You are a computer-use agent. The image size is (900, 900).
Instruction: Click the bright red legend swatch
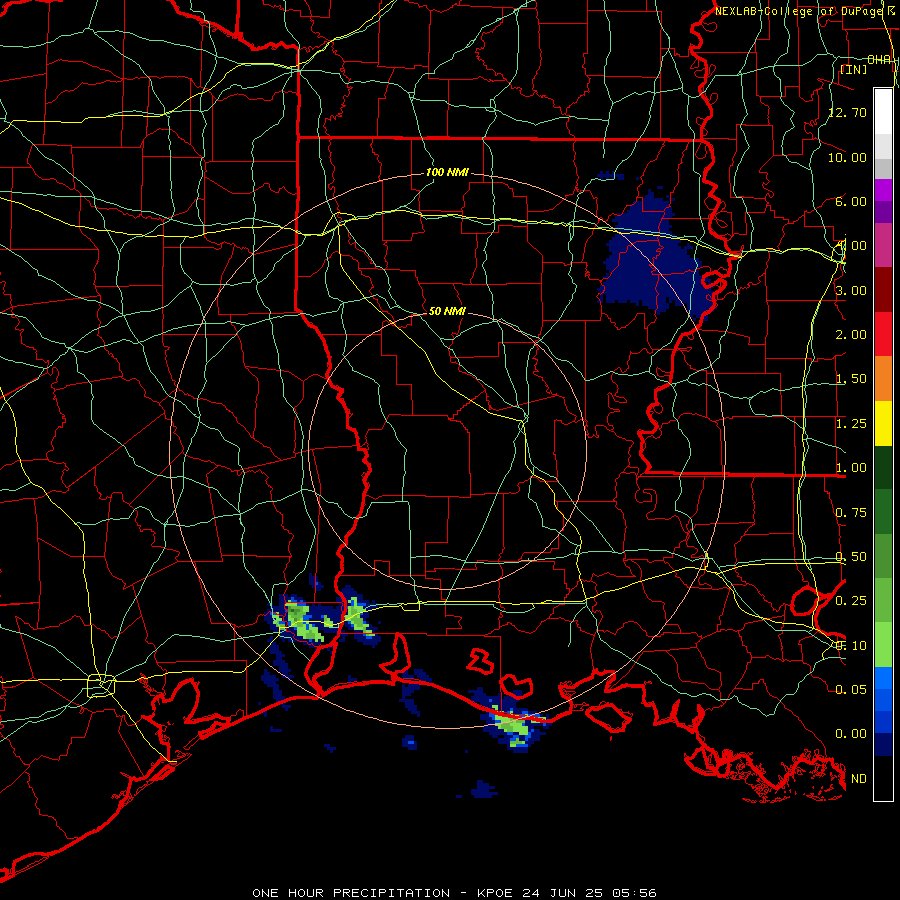tap(883, 334)
